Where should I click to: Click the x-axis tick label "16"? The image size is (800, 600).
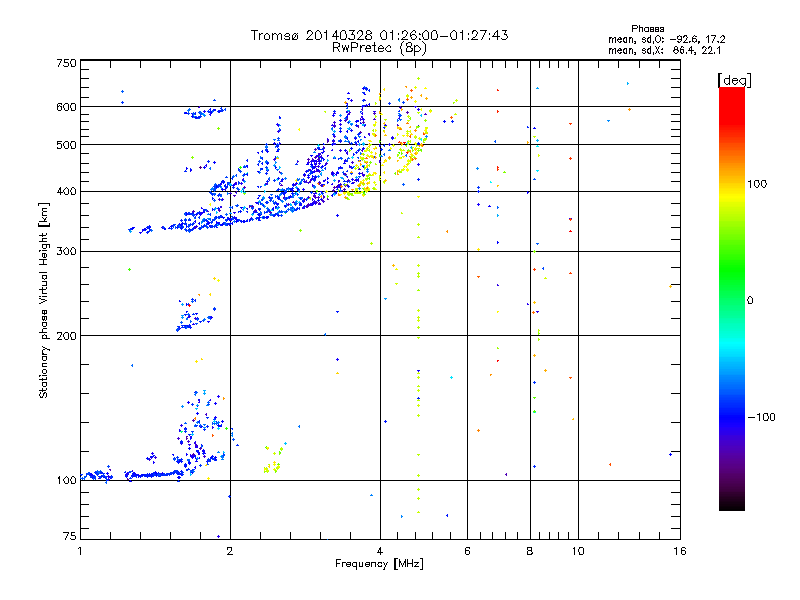tap(680, 551)
